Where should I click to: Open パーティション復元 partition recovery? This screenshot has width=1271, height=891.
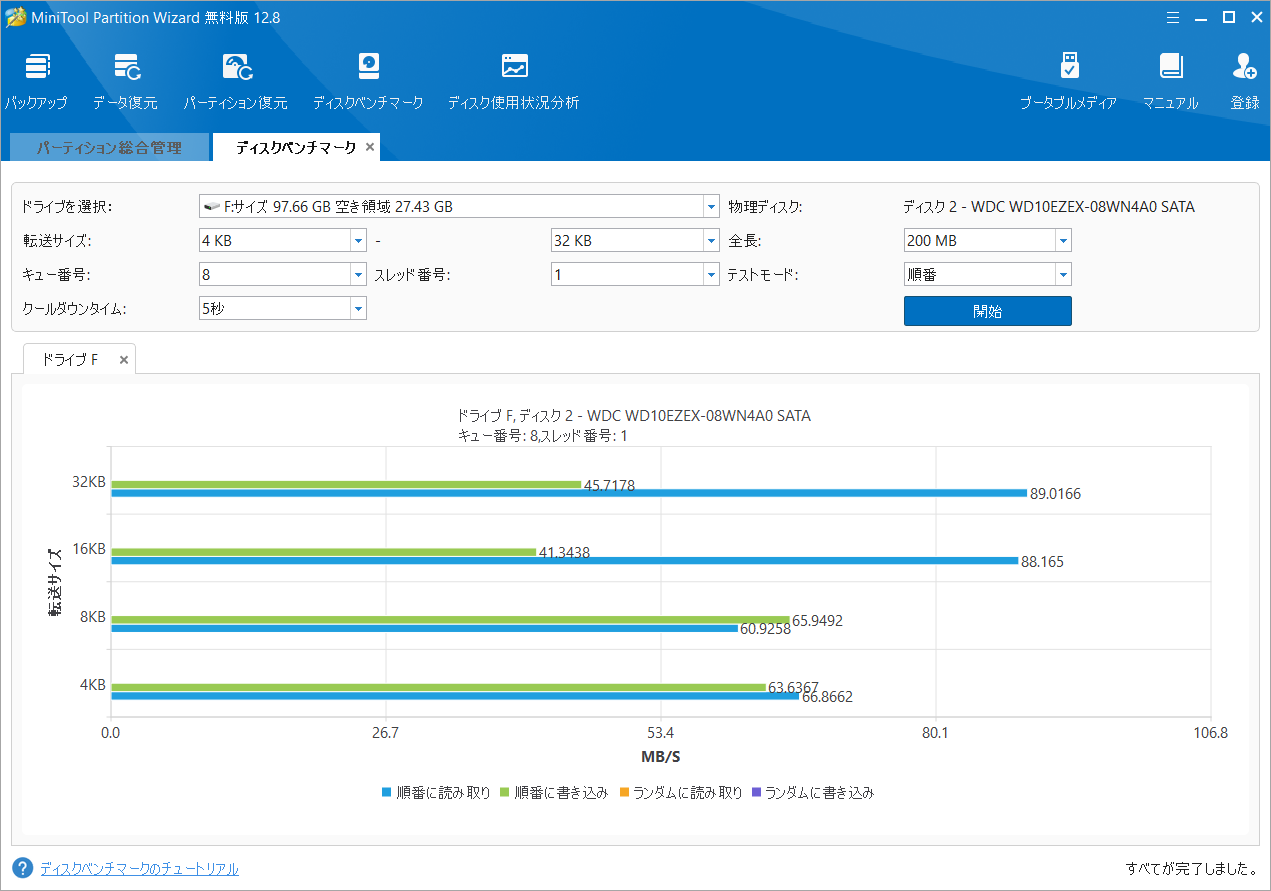click(x=236, y=68)
